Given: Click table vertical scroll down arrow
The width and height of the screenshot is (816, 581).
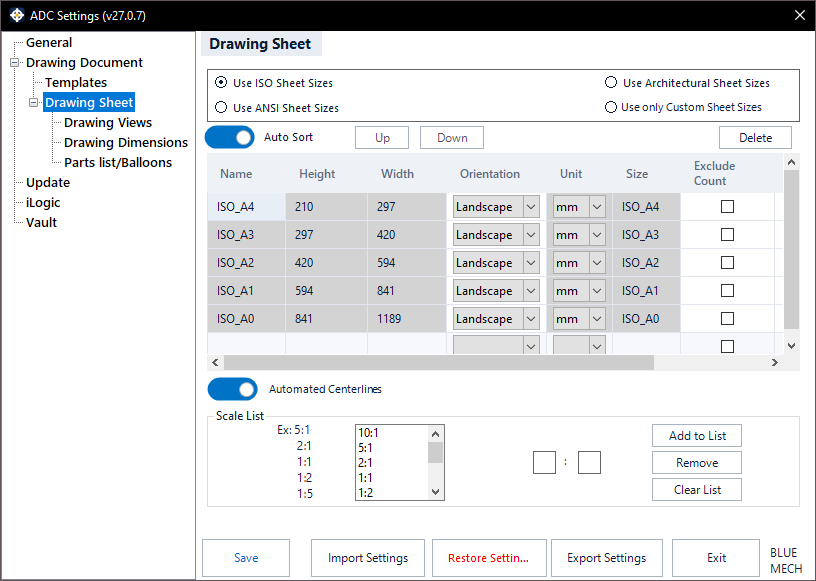Looking at the screenshot, I should click(792, 346).
